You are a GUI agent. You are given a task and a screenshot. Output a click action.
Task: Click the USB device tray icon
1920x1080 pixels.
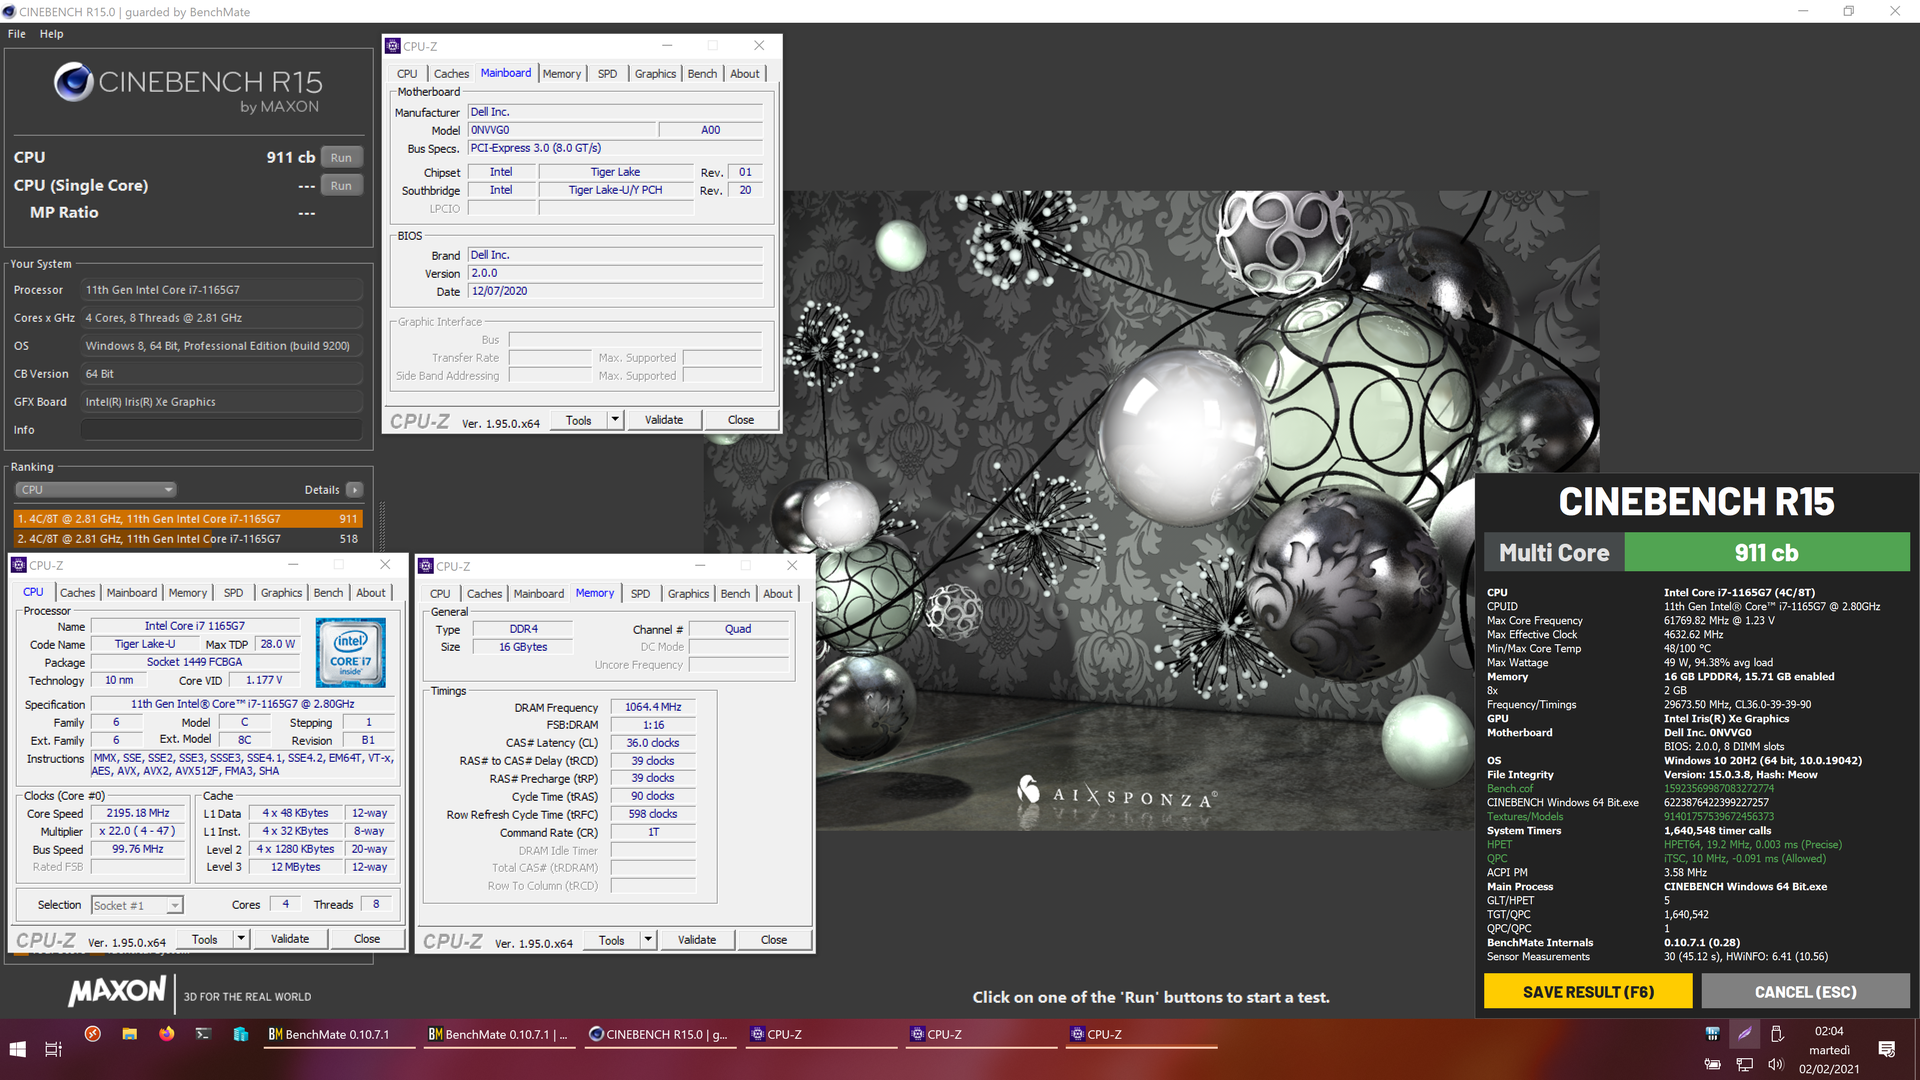click(x=1777, y=1033)
